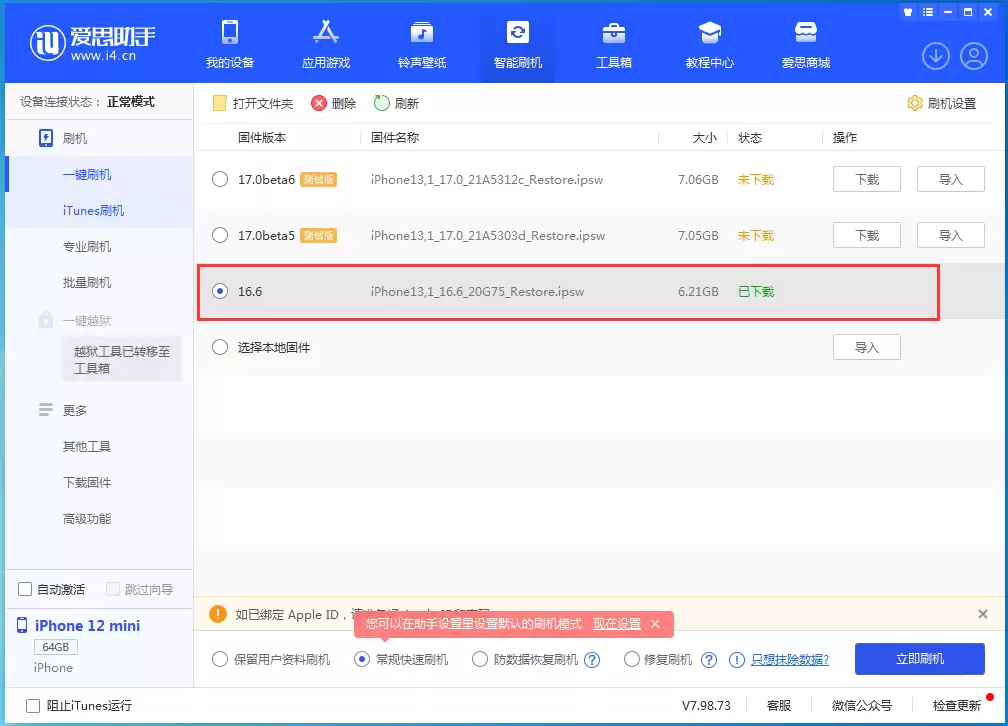
Task: Click 导入 button for 17.0beta6
Action: point(950,179)
